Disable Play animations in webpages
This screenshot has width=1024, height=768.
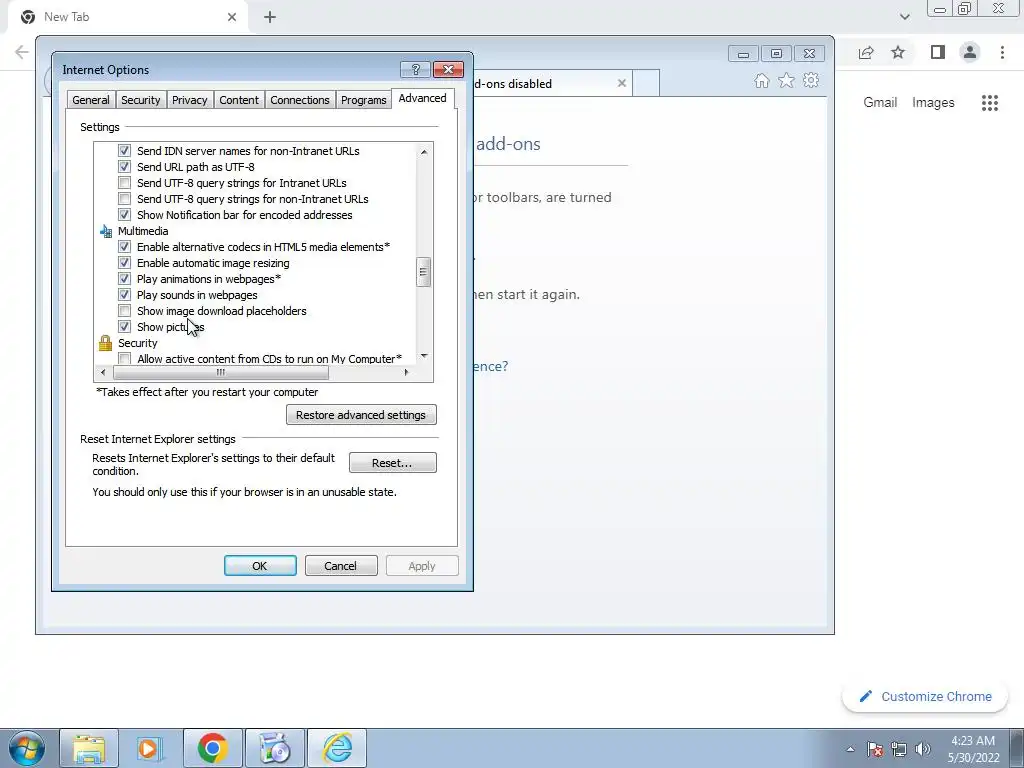[x=124, y=279]
